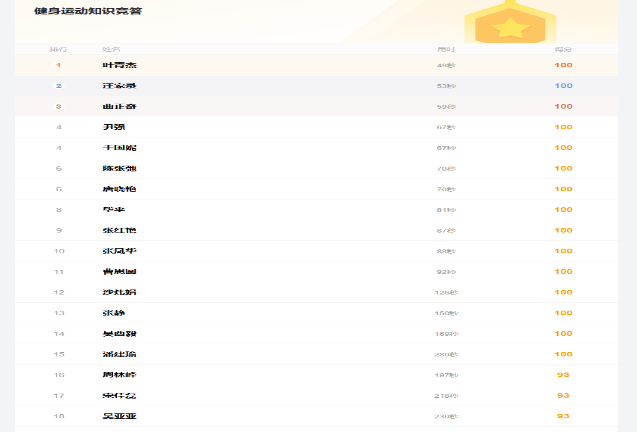637x432 pixels.
Task: Select the name 张红艳 in rank 9 row
Action: coord(119,230)
